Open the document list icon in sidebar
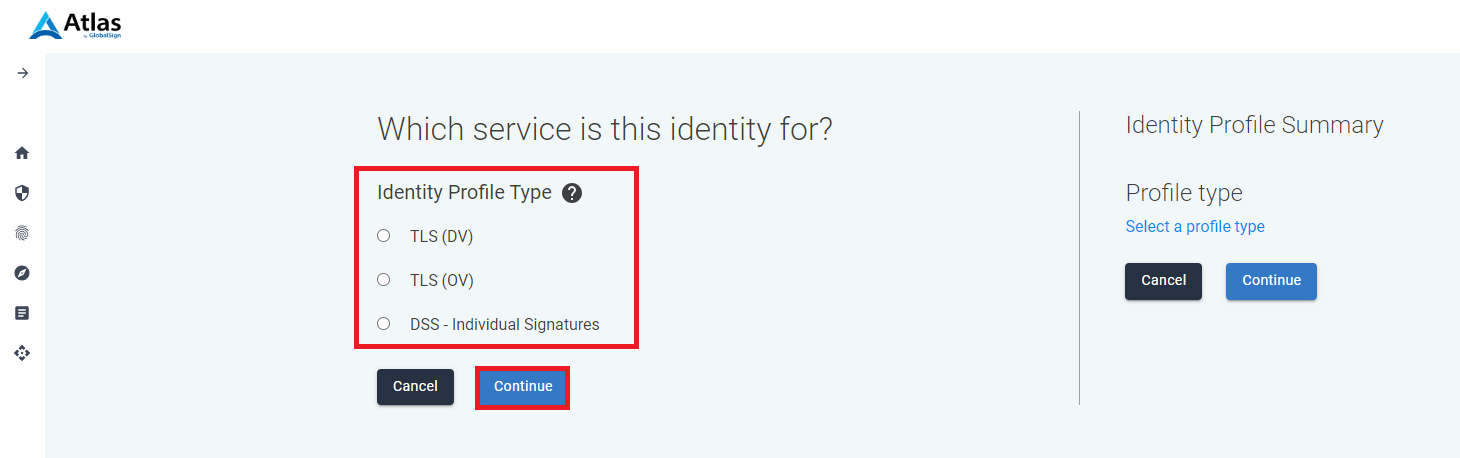Screen dimensions: 1460x458 point(22,313)
